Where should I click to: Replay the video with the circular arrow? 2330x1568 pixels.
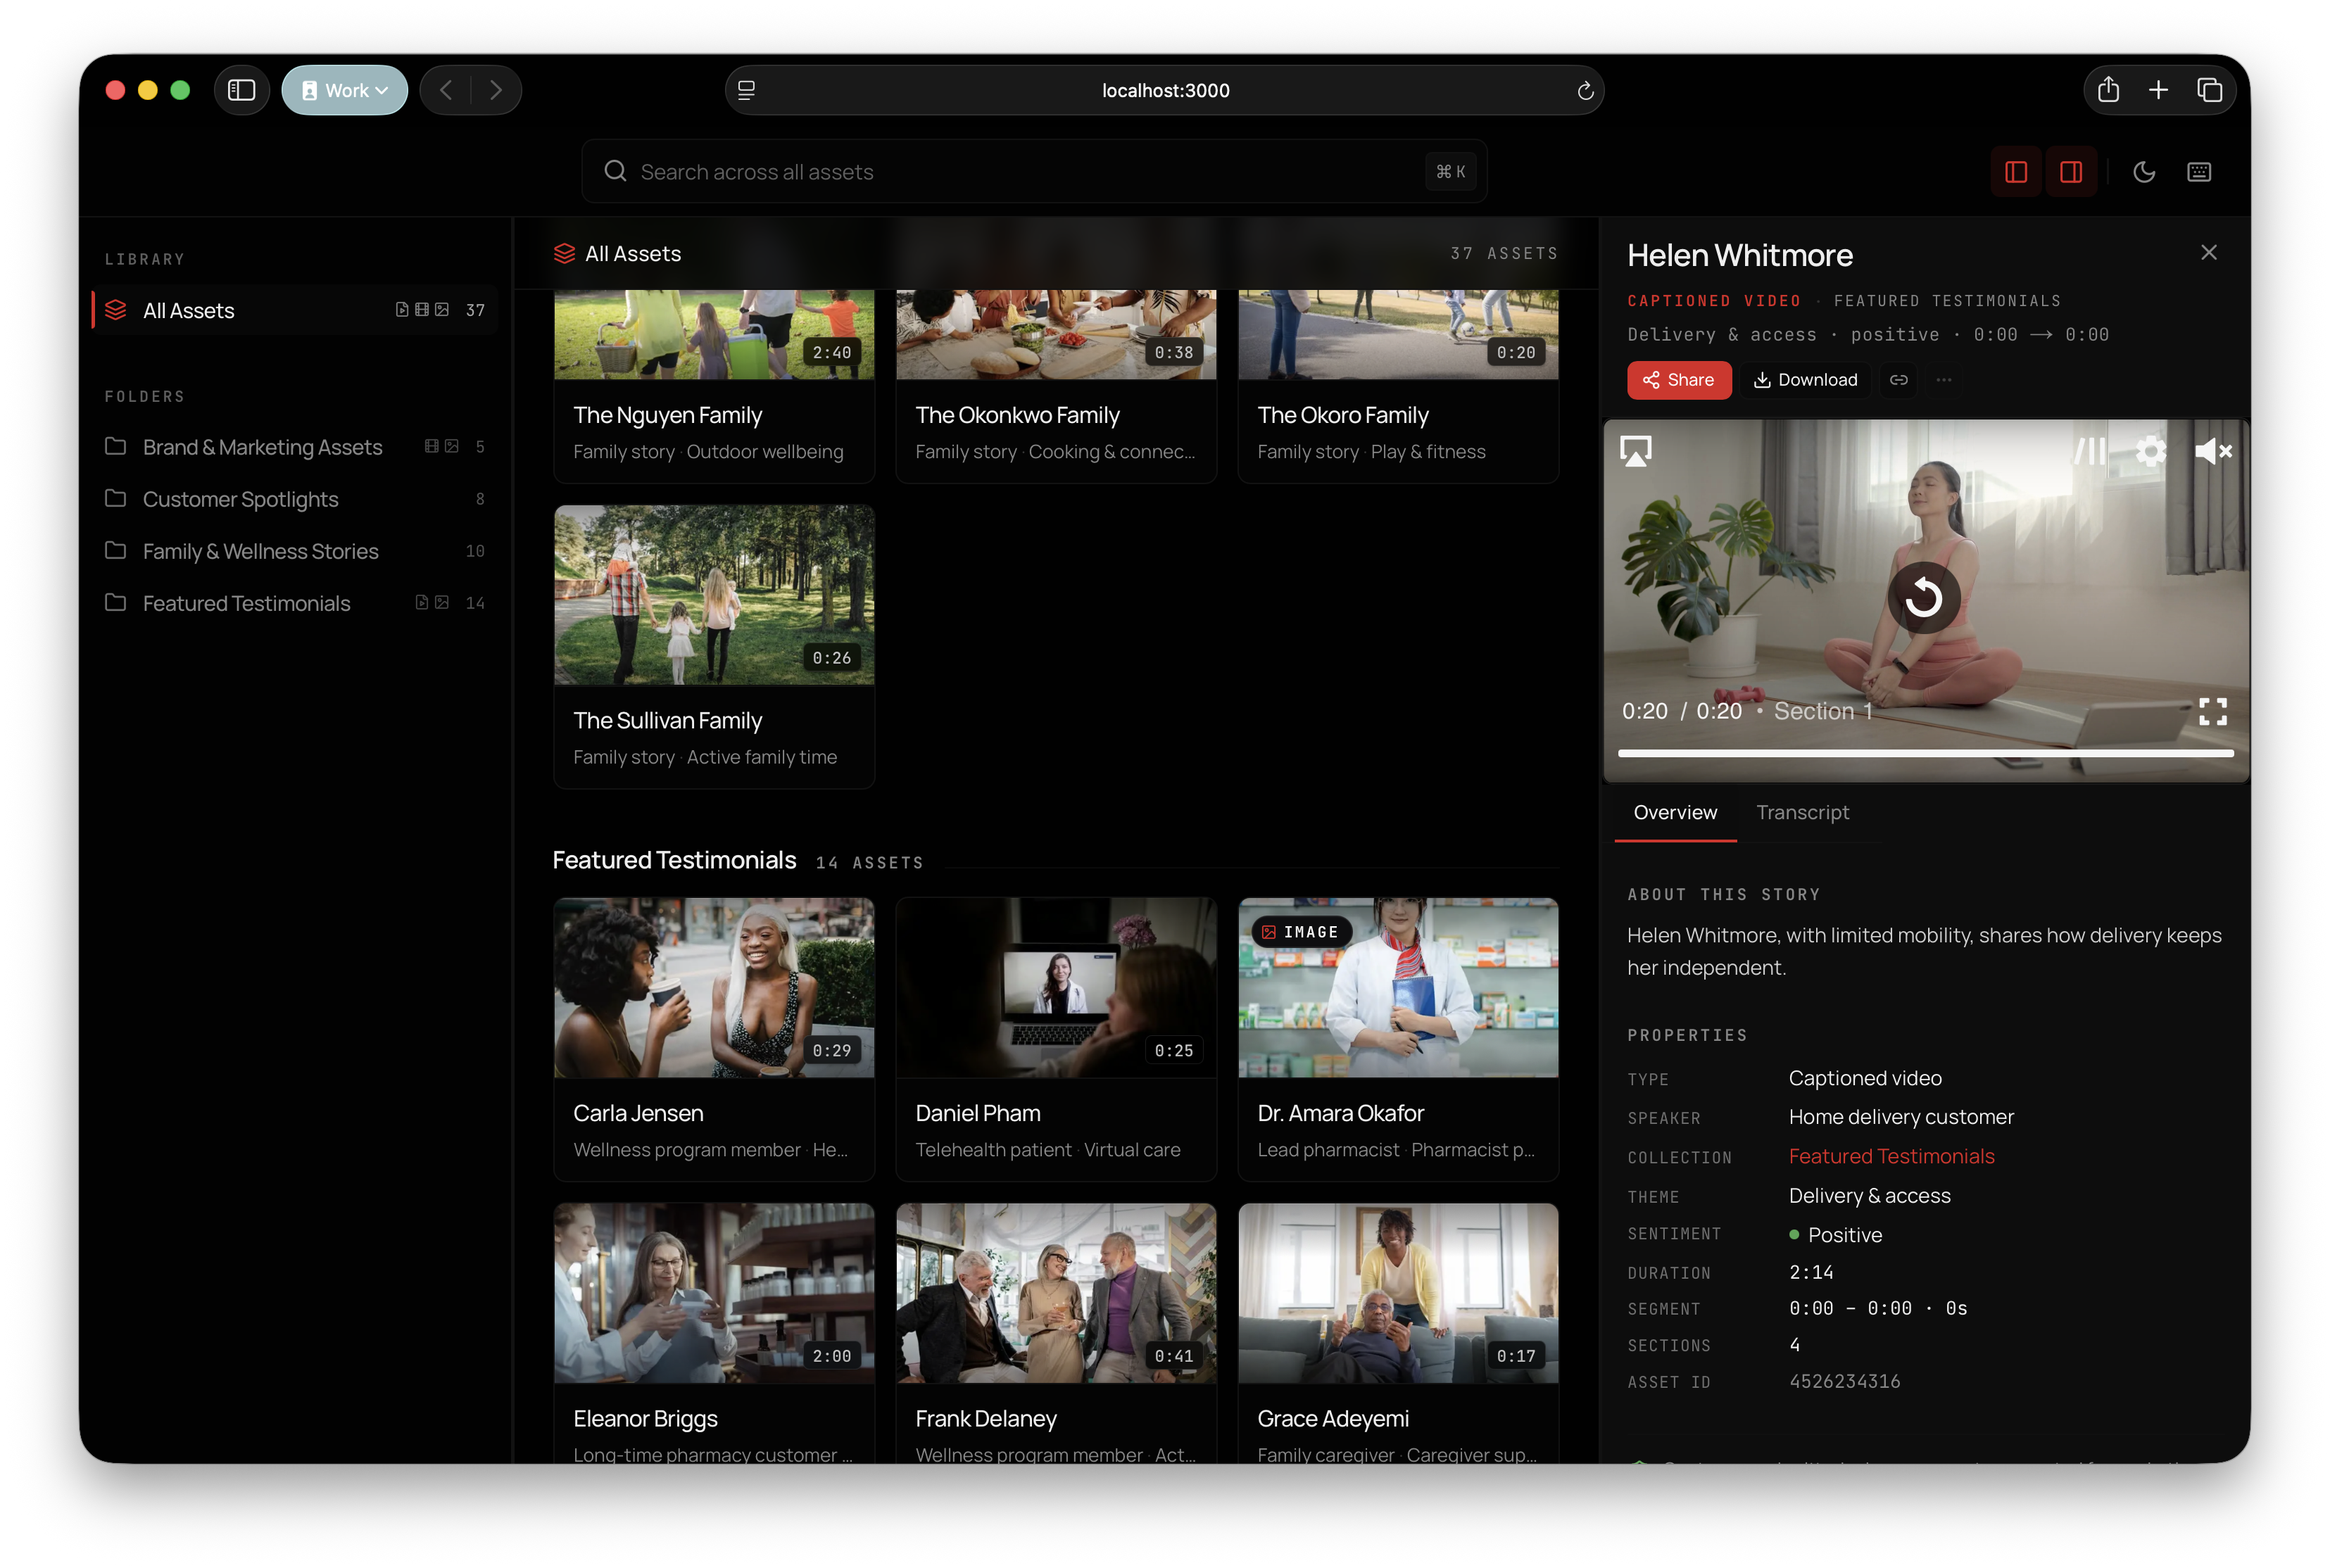(x=1923, y=598)
